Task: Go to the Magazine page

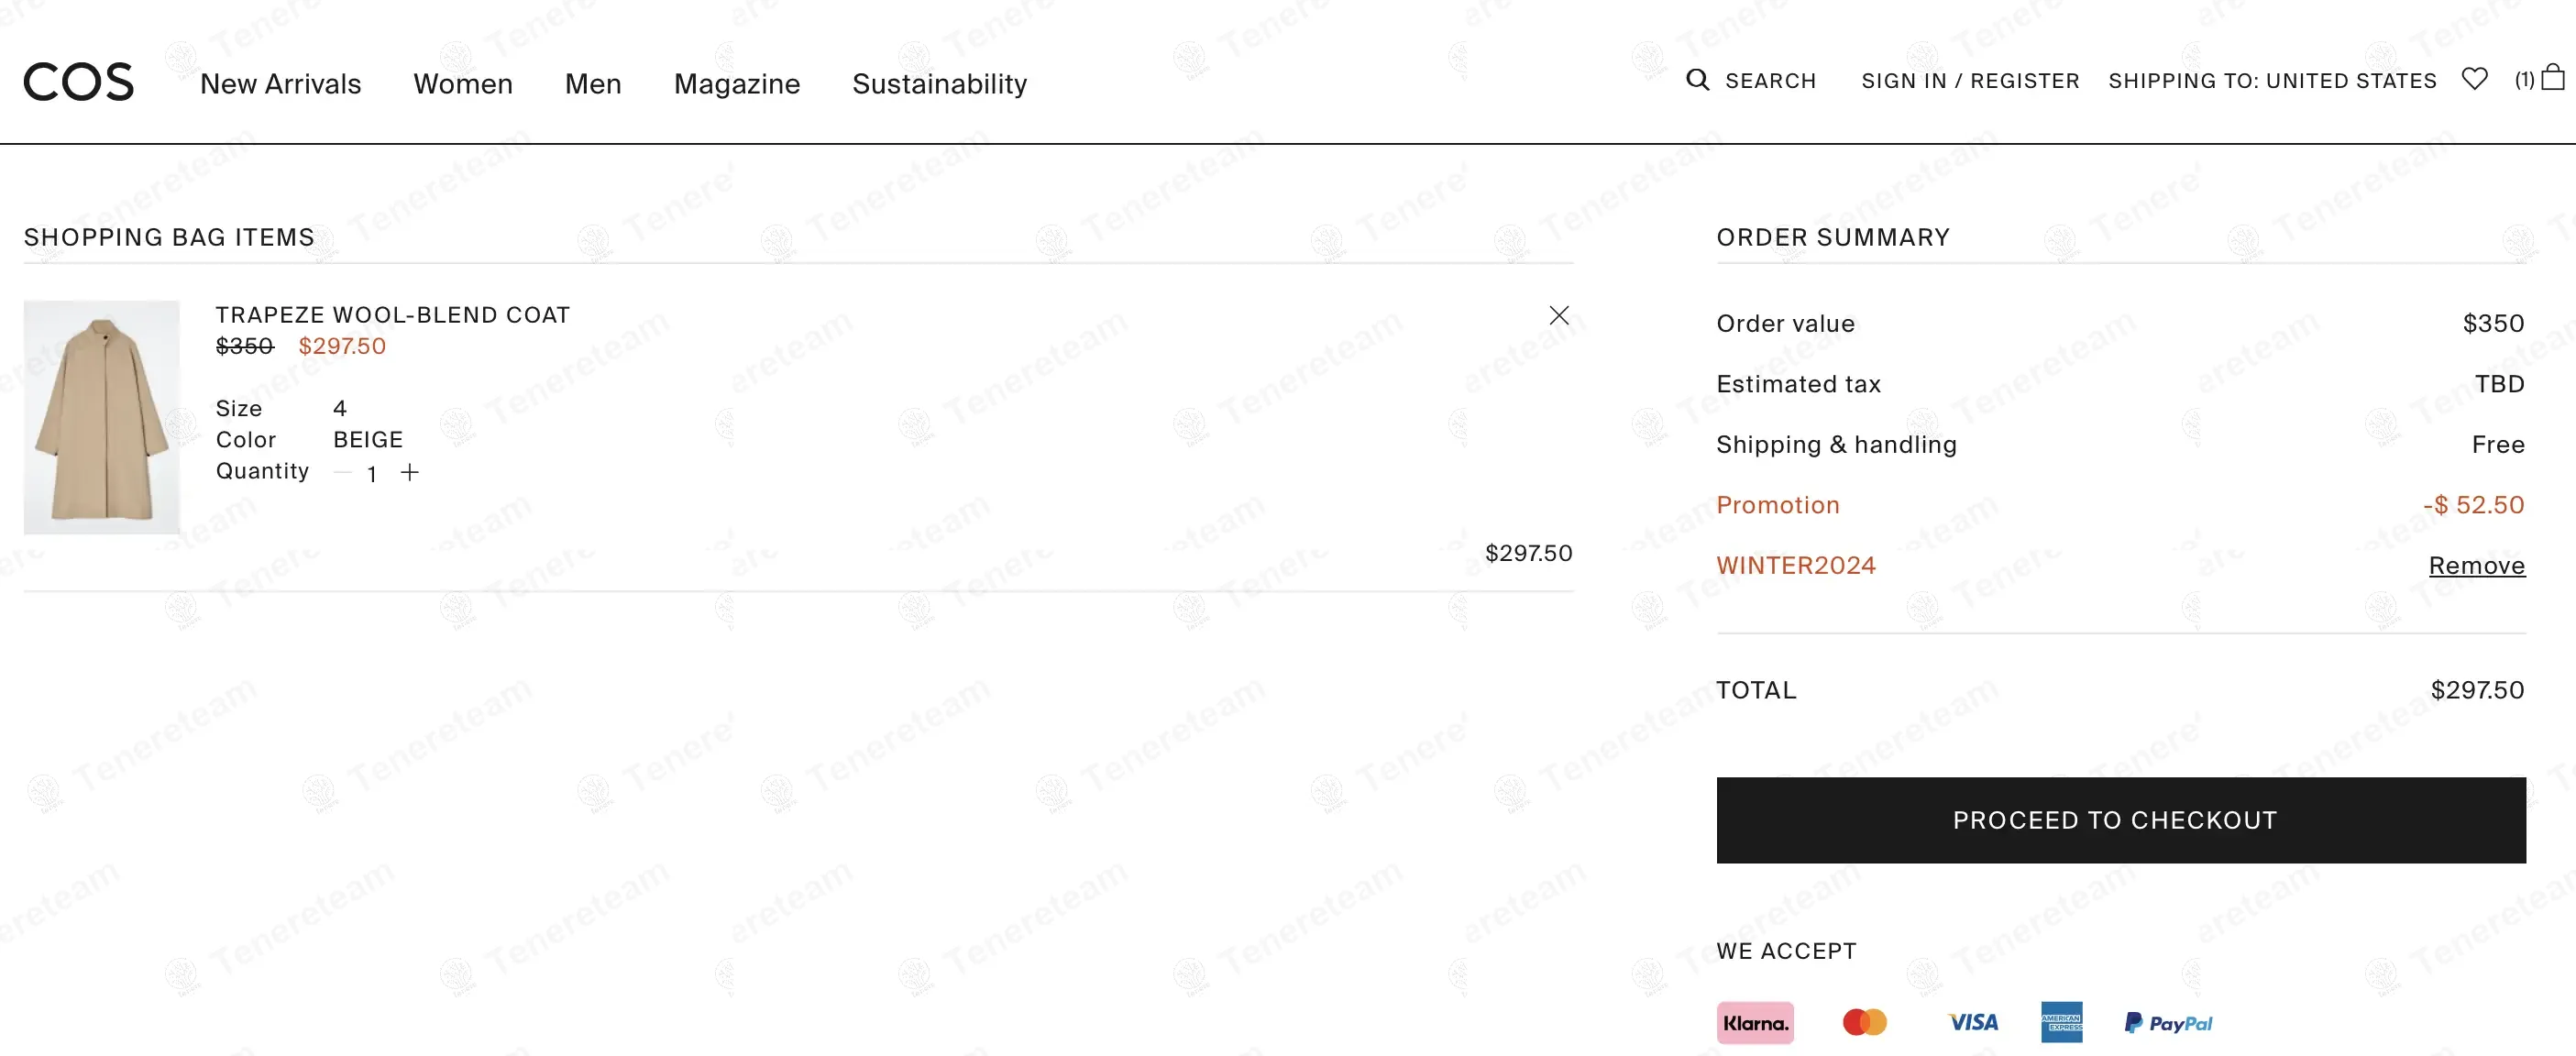Action: [x=737, y=84]
